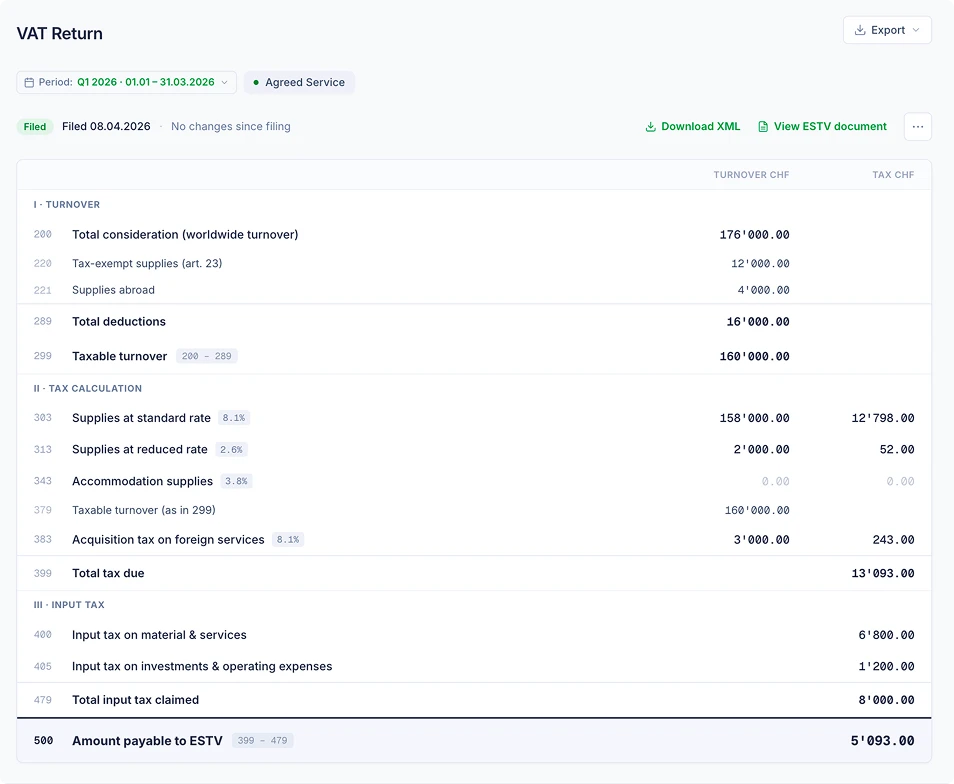Click Supplies at standard rate label
The image size is (954, 784).
[x=141, y=418]
